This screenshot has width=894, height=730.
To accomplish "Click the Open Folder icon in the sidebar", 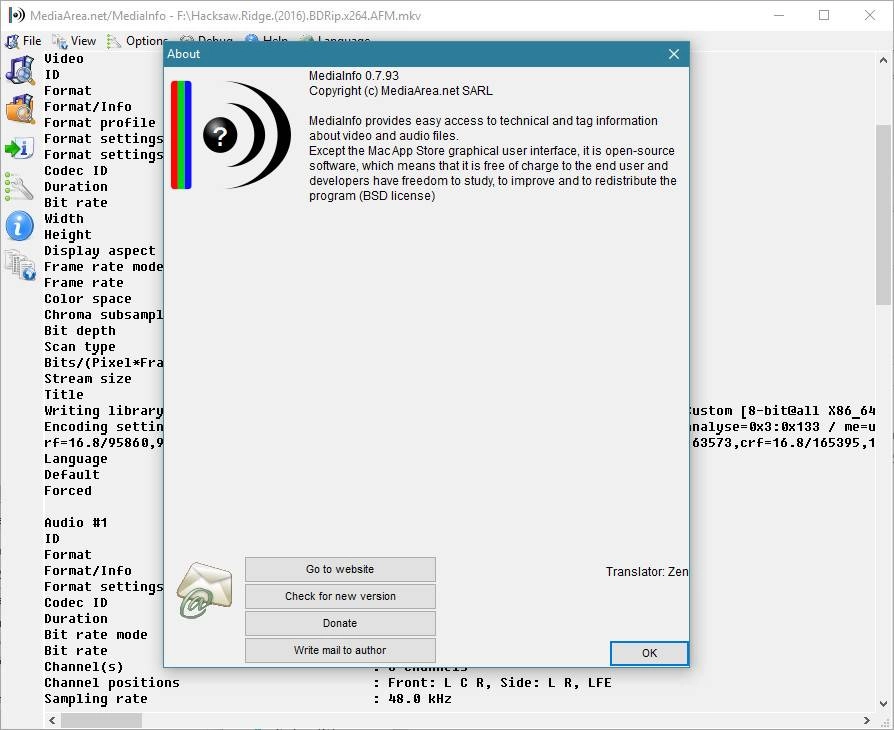I will click(20, 109).
